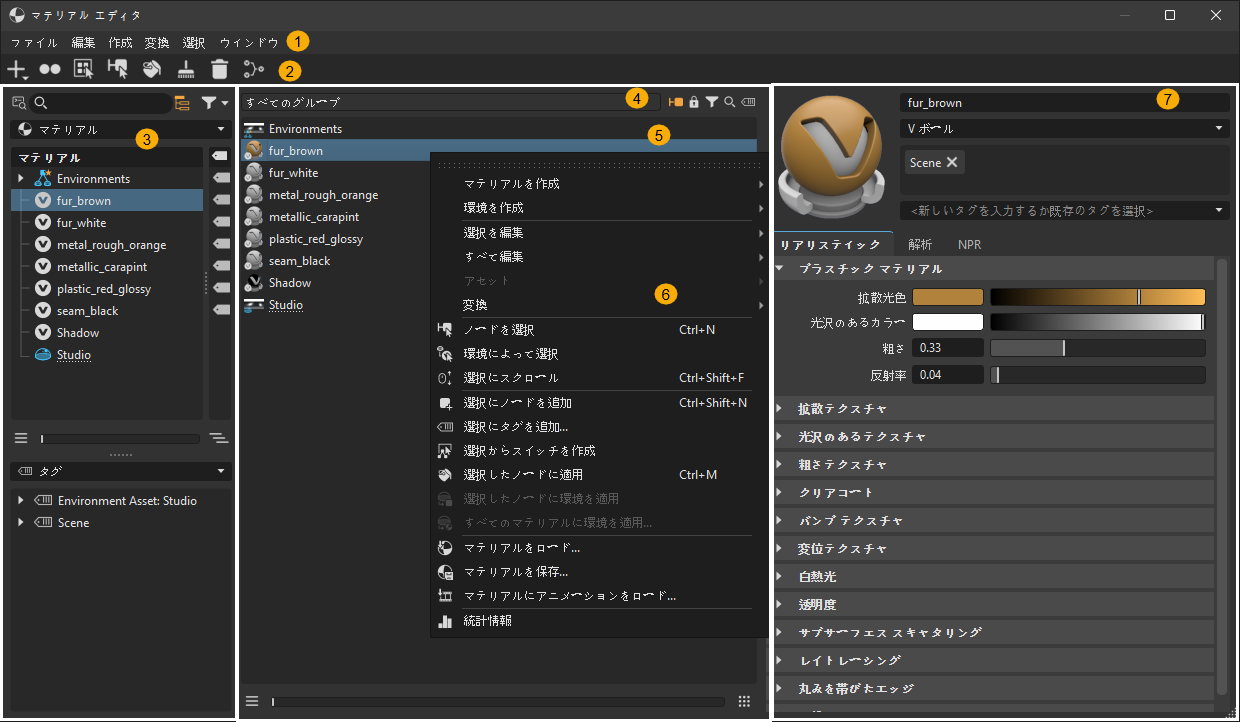Click the Shadow material icon in center list

click(254, 283)
